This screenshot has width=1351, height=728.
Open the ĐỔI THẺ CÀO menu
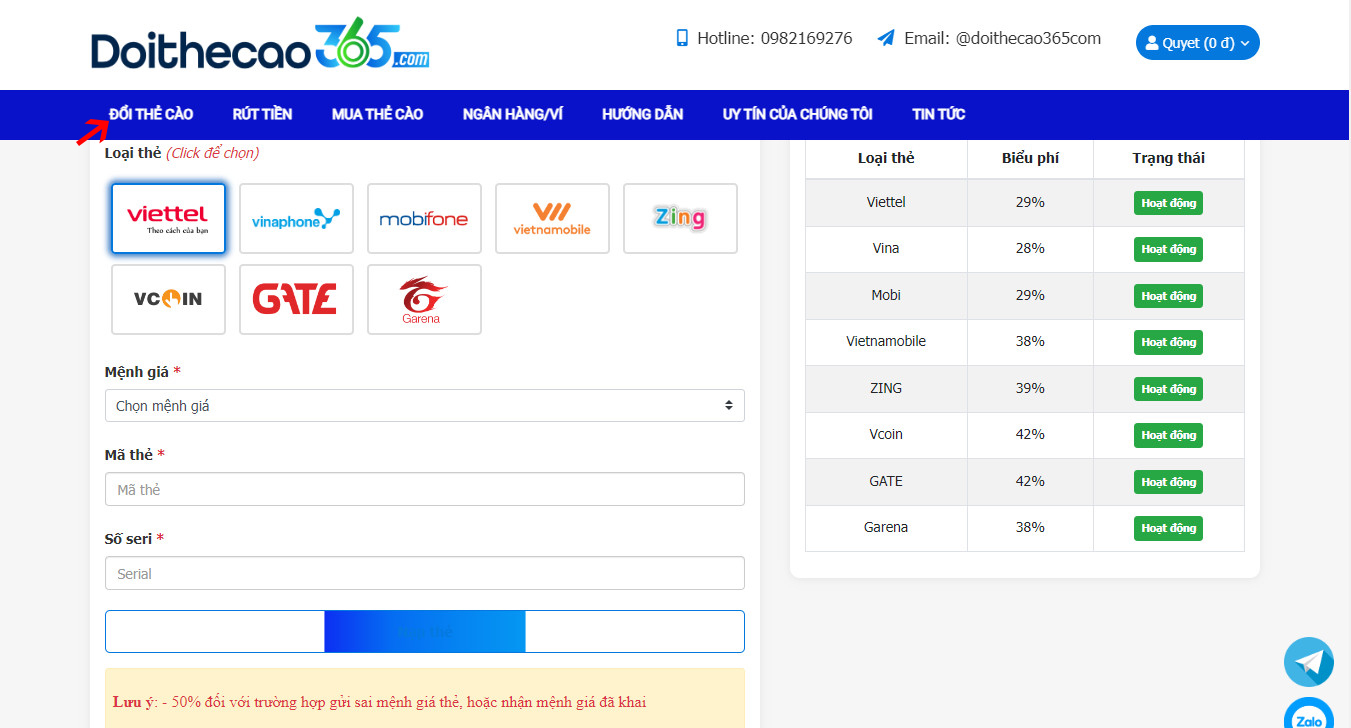[x=151, y=114]
